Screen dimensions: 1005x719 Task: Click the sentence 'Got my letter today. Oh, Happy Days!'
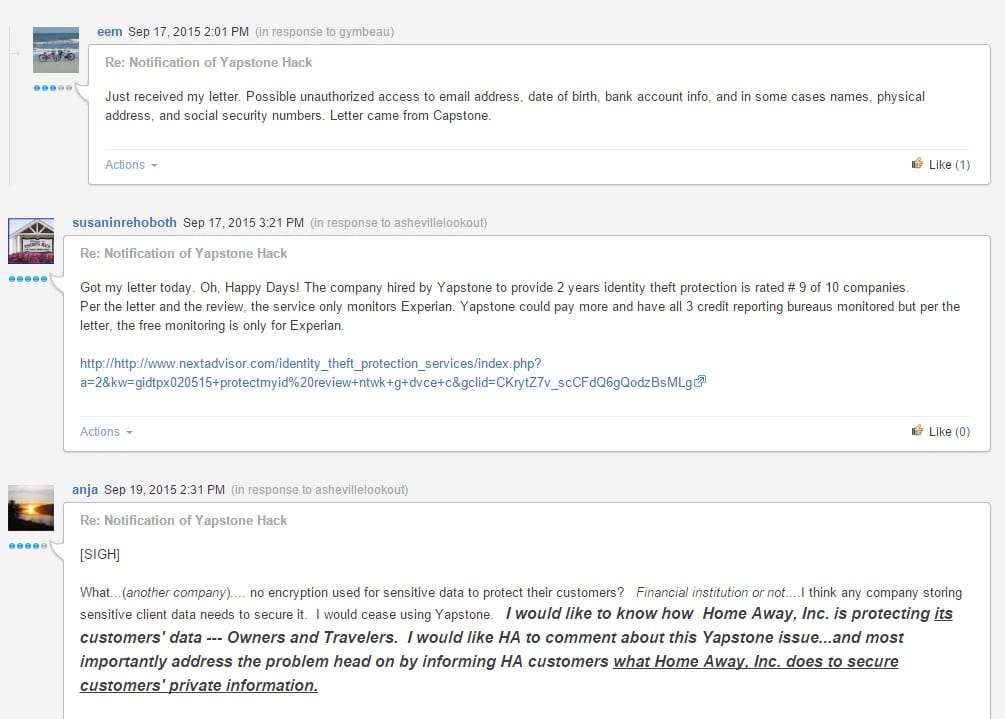(190, 287)
